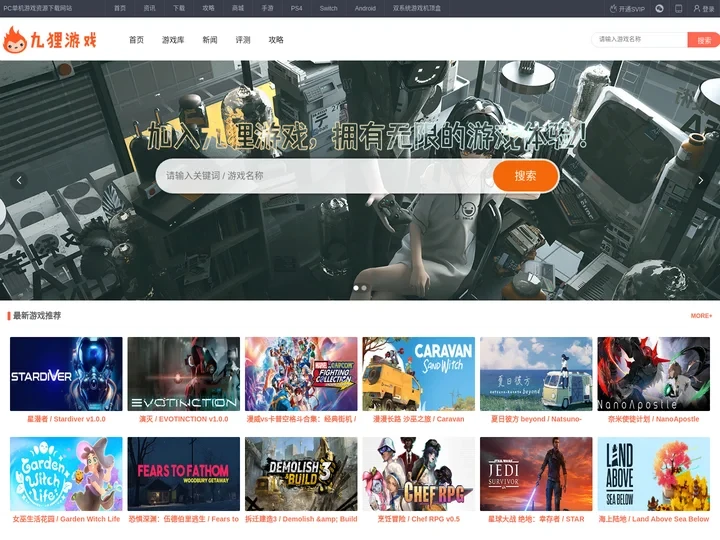Click the 女巫生活花园 / Garden Witch Life title

66,519
